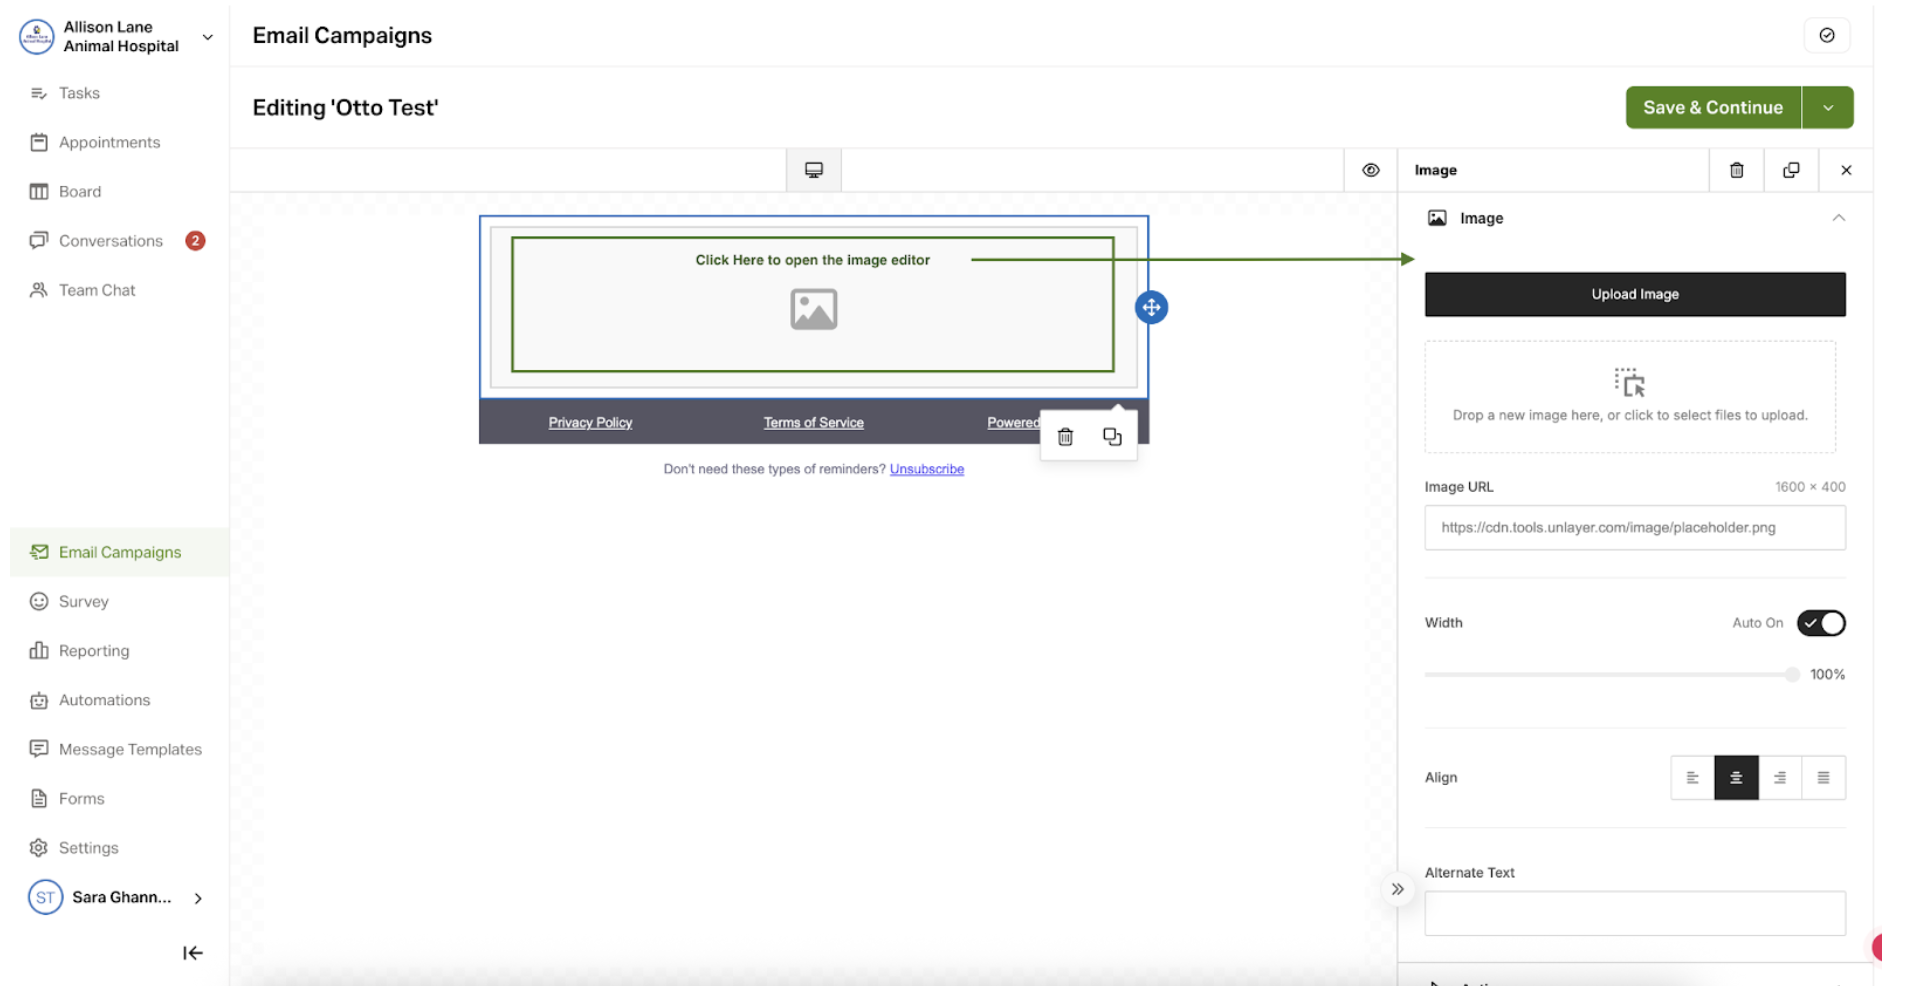Select left alignment option

pyautogui.click(x=1692, y=778)
